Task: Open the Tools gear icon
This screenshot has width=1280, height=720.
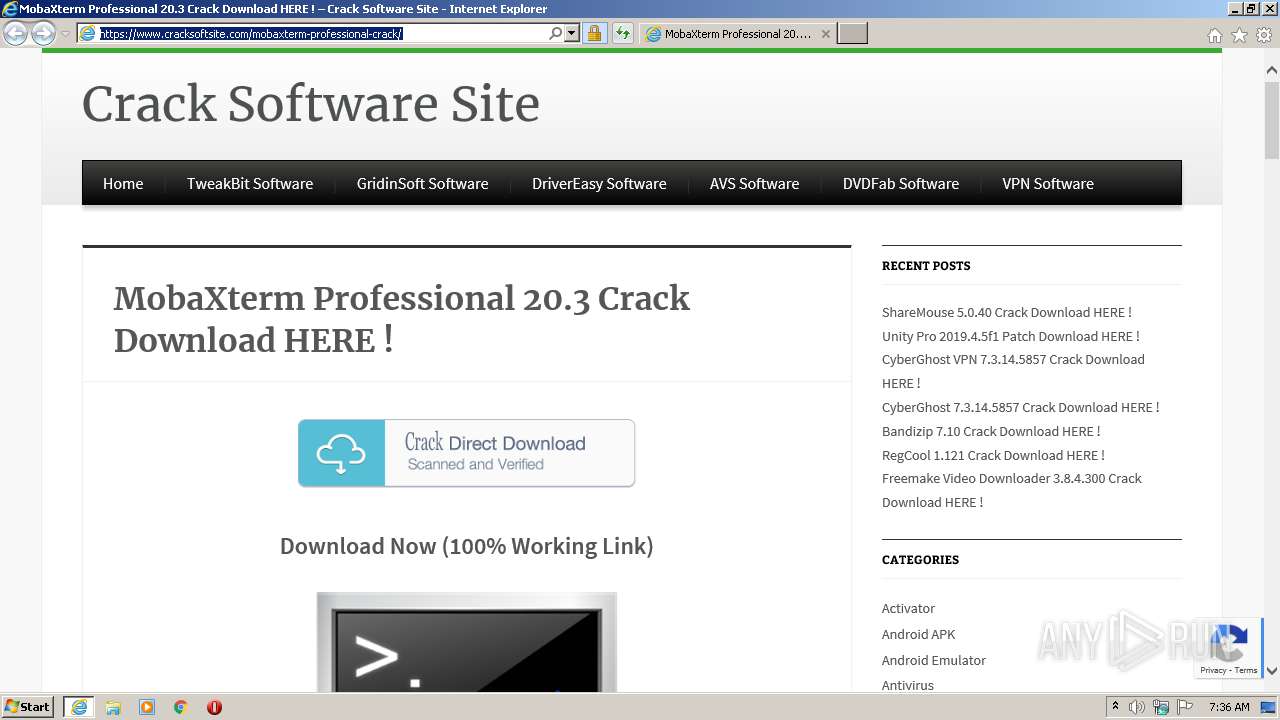Action: coord(1264,35)
